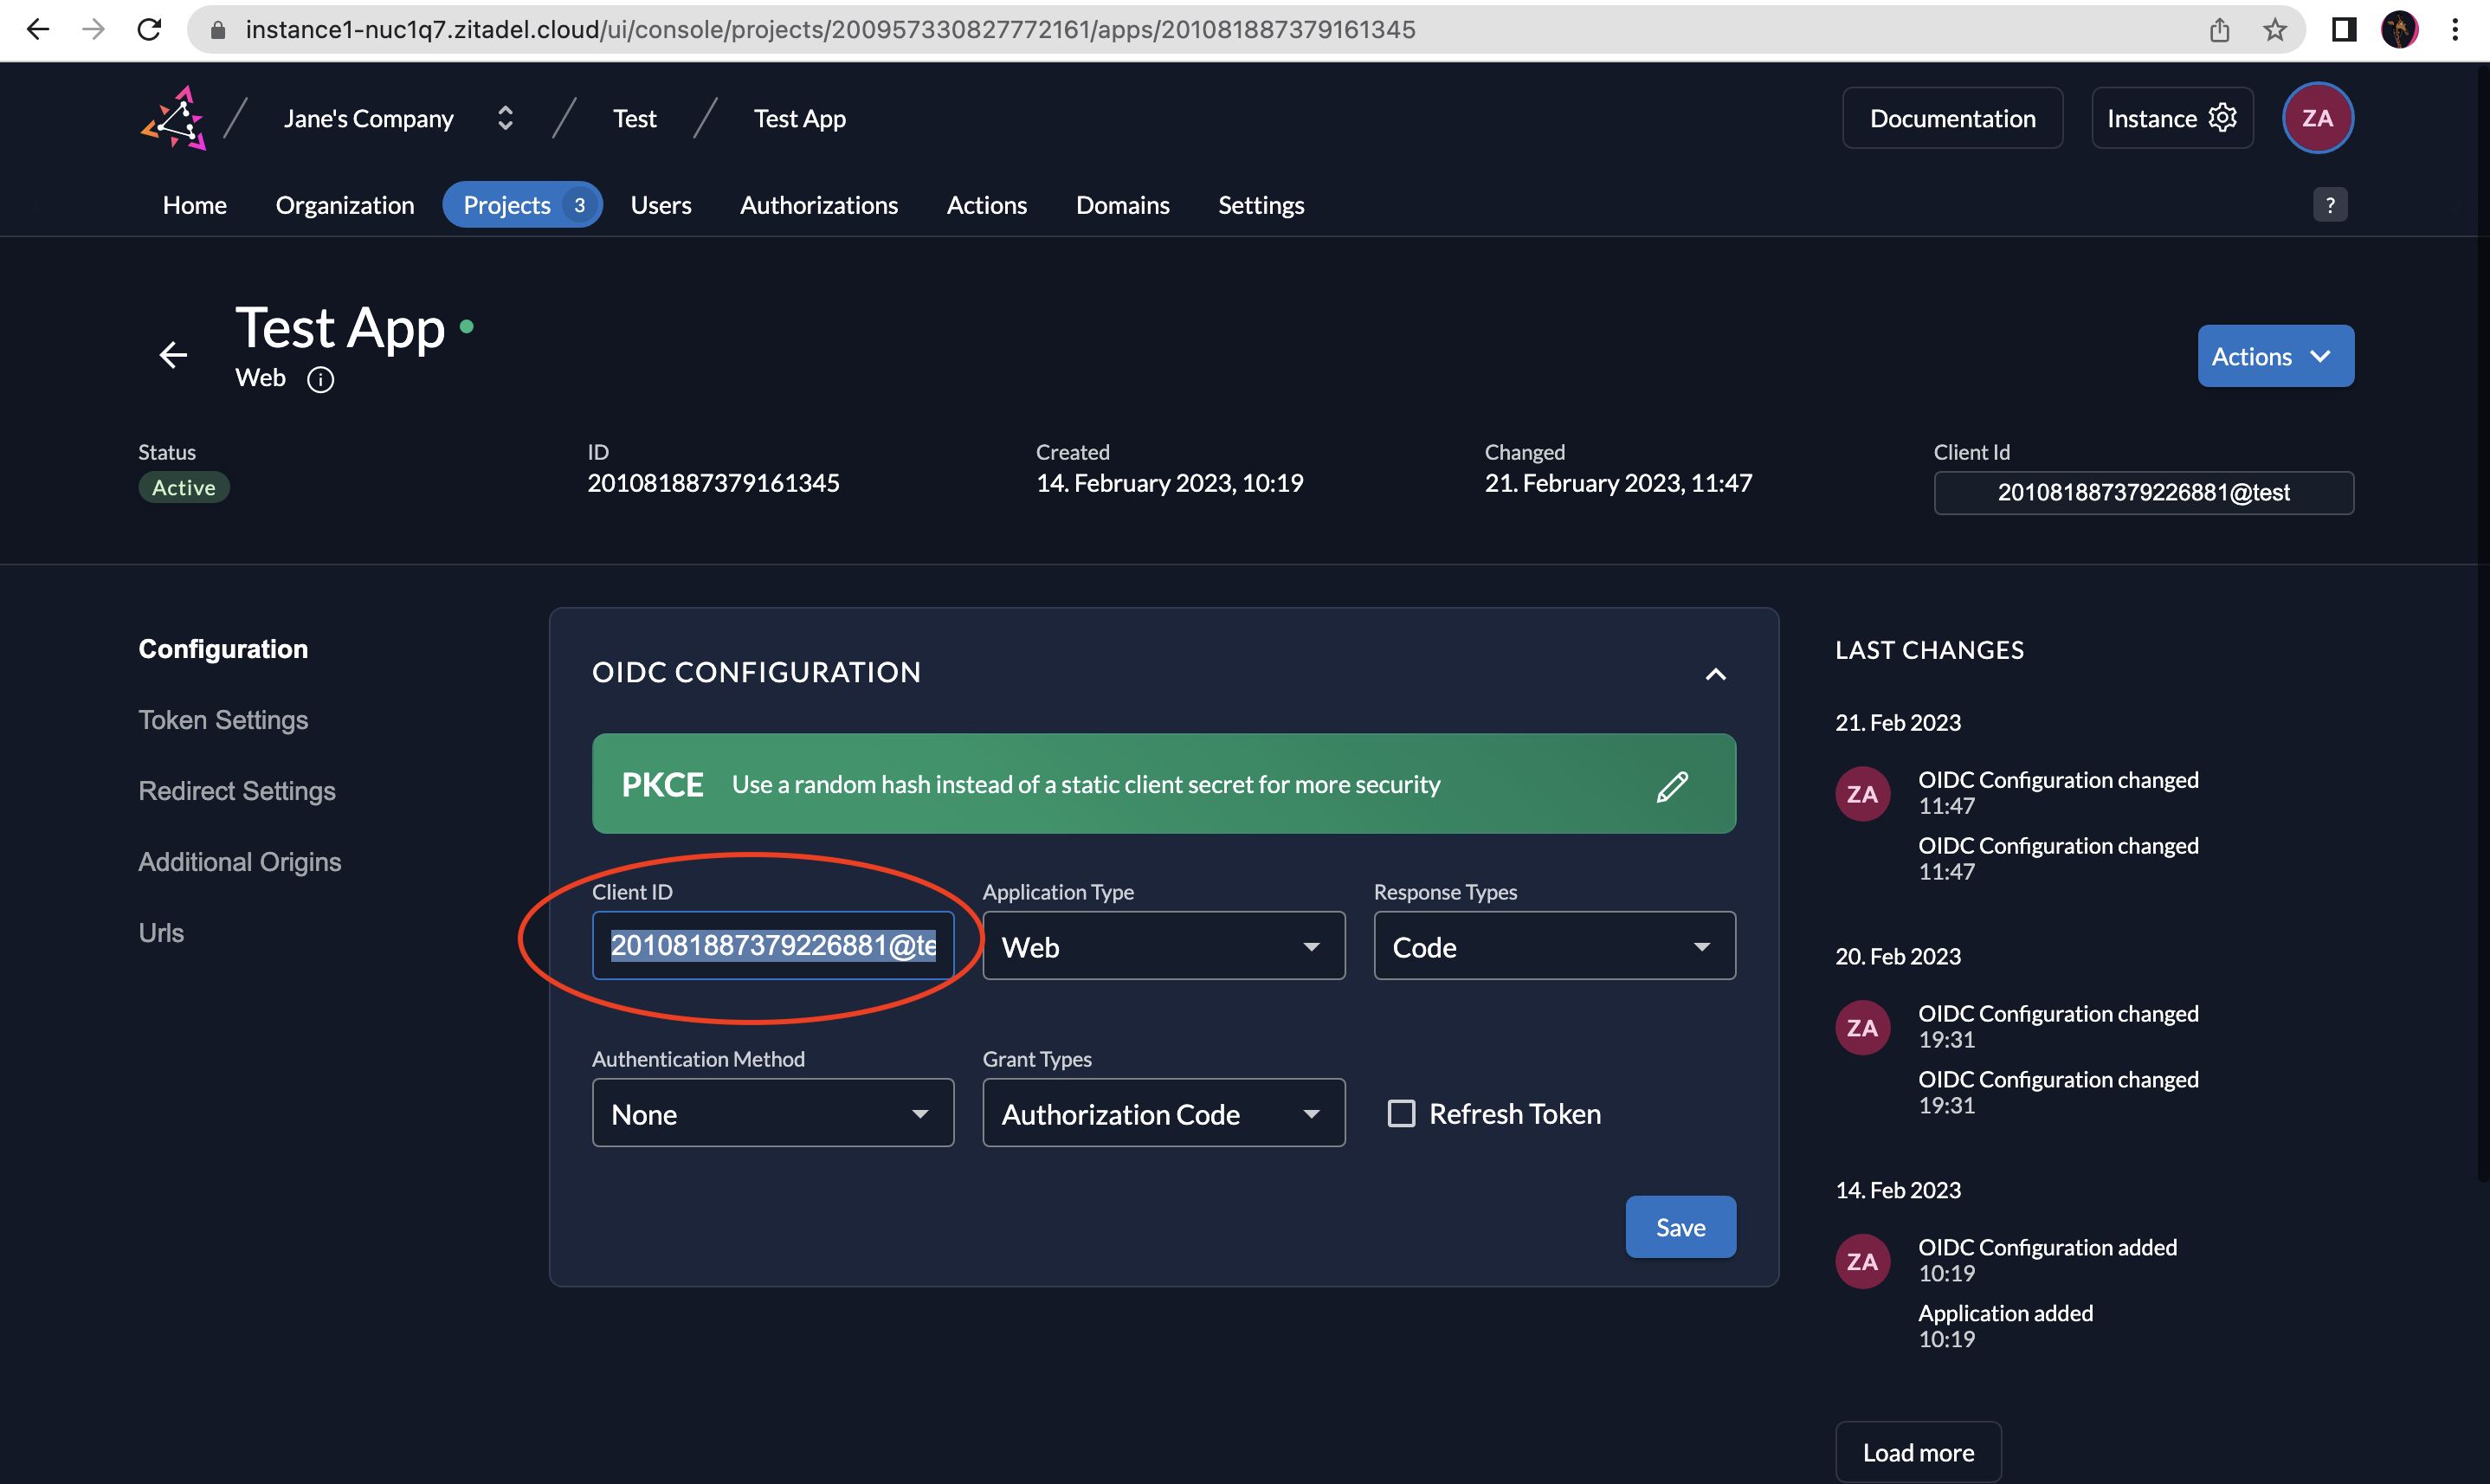Image resolution: width=2490 pixels, height=1484 pixels.
Task: Enable the Refresh Token checkbox
Action: coord(1401,1113)
